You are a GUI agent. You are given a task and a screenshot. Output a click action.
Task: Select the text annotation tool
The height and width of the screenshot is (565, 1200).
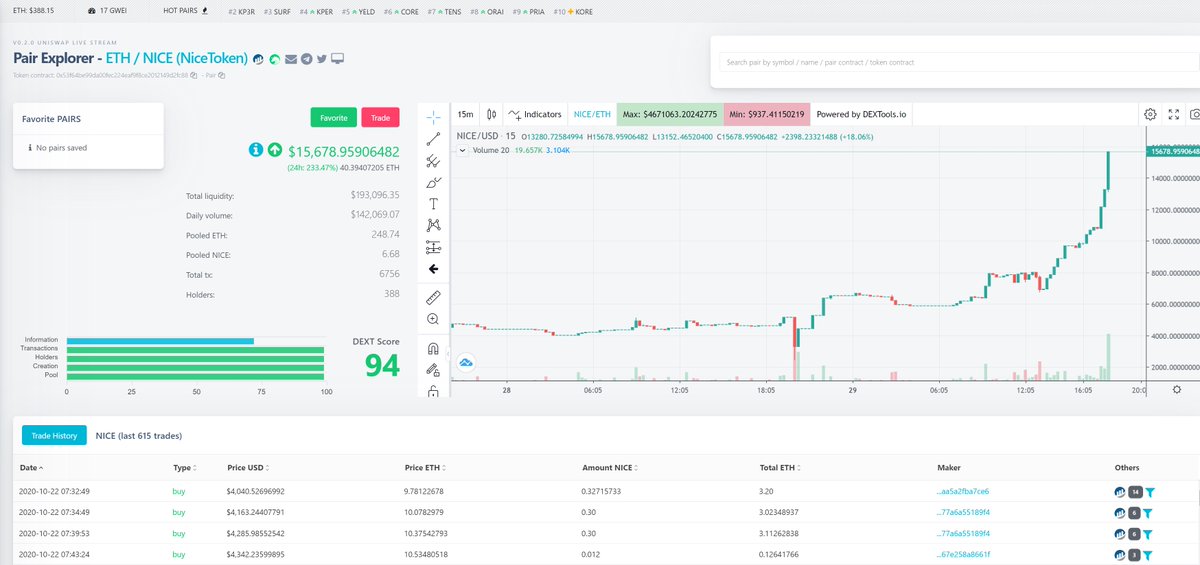[x=433, y=203]
